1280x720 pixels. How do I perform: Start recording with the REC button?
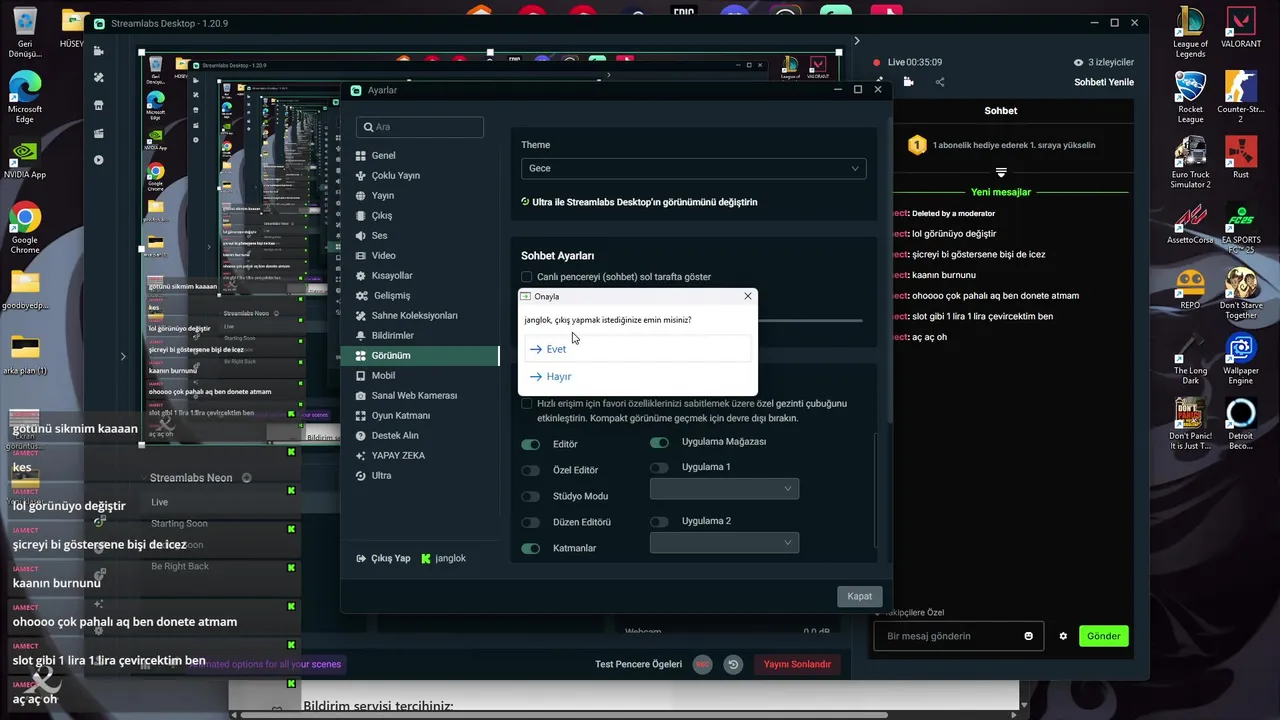coord(703,664)
